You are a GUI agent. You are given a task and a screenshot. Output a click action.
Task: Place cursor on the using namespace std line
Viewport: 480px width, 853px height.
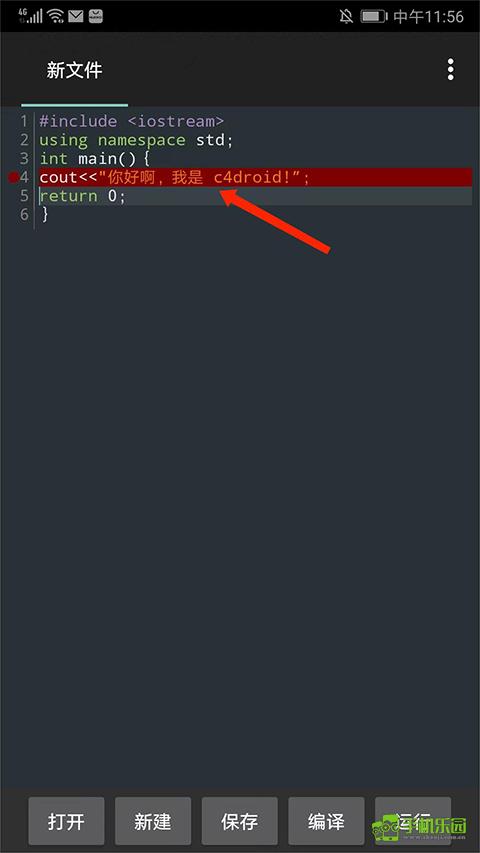tap(136, 140)
